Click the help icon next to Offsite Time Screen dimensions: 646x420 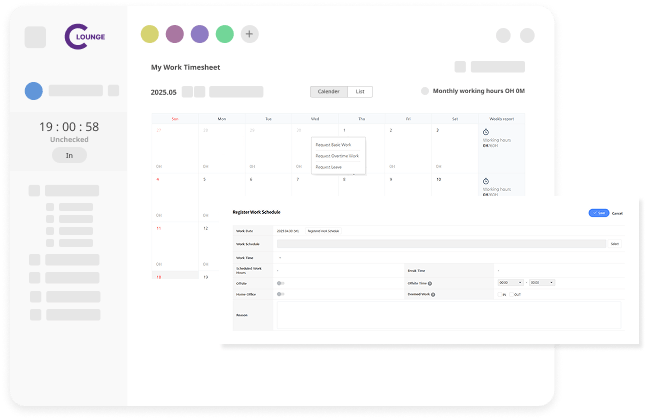(x=430, y=284)
